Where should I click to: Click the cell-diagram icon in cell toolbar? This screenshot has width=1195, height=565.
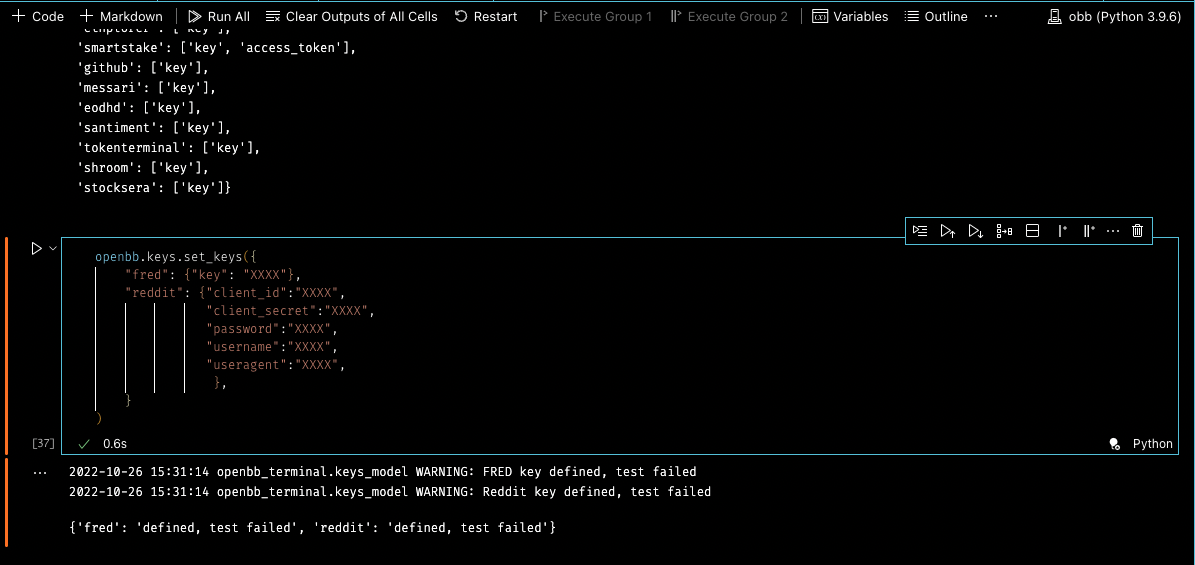(x=1004, y=231)
